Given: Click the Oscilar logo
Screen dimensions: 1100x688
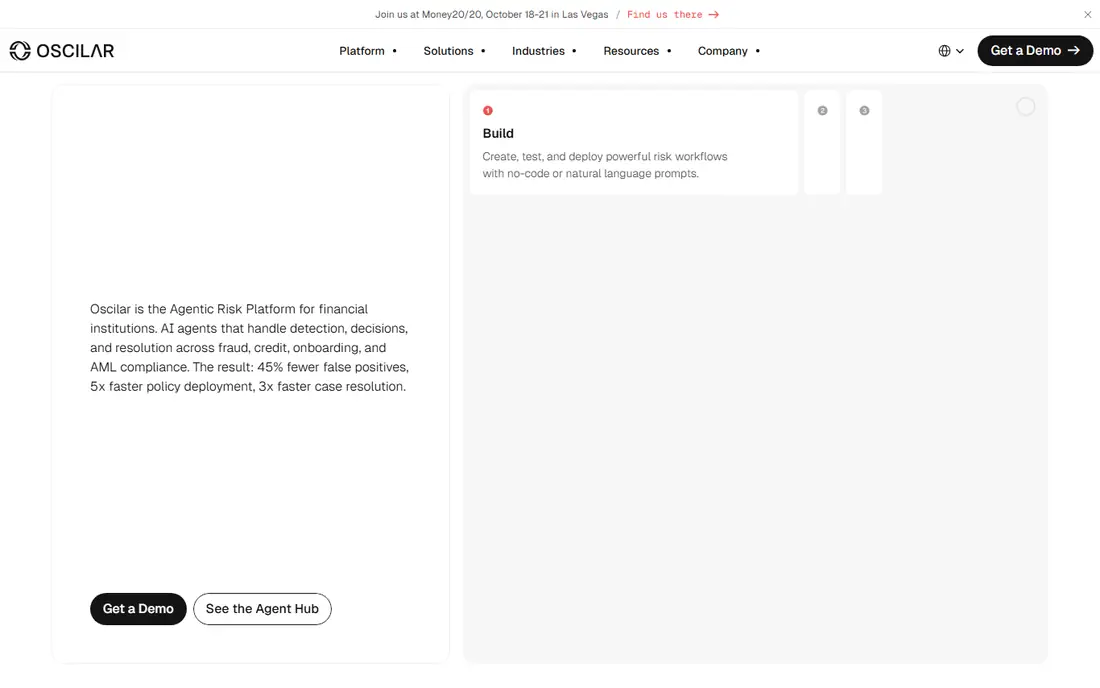Looking at the screenshot, I should 62,50.
